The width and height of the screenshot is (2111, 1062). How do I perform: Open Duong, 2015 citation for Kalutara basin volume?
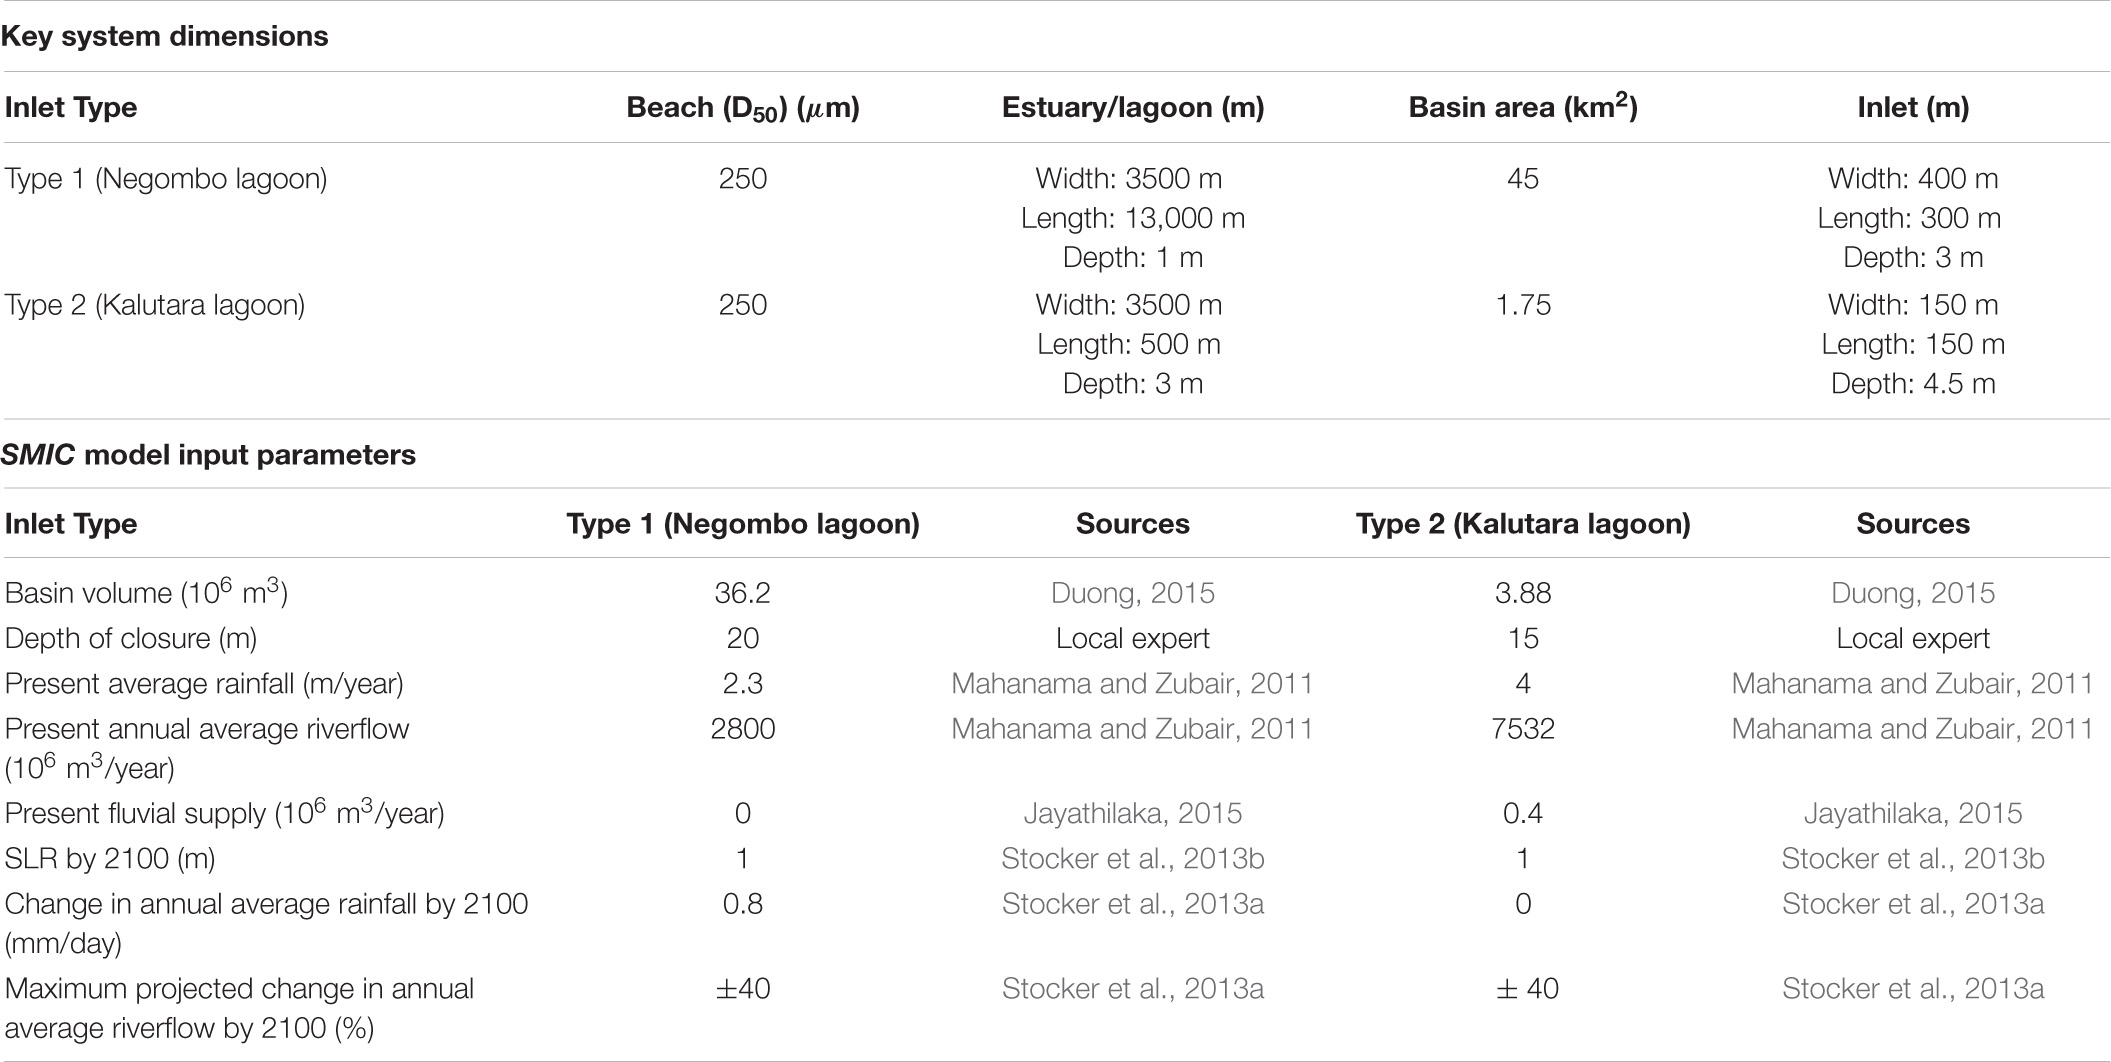(1912, 593)
